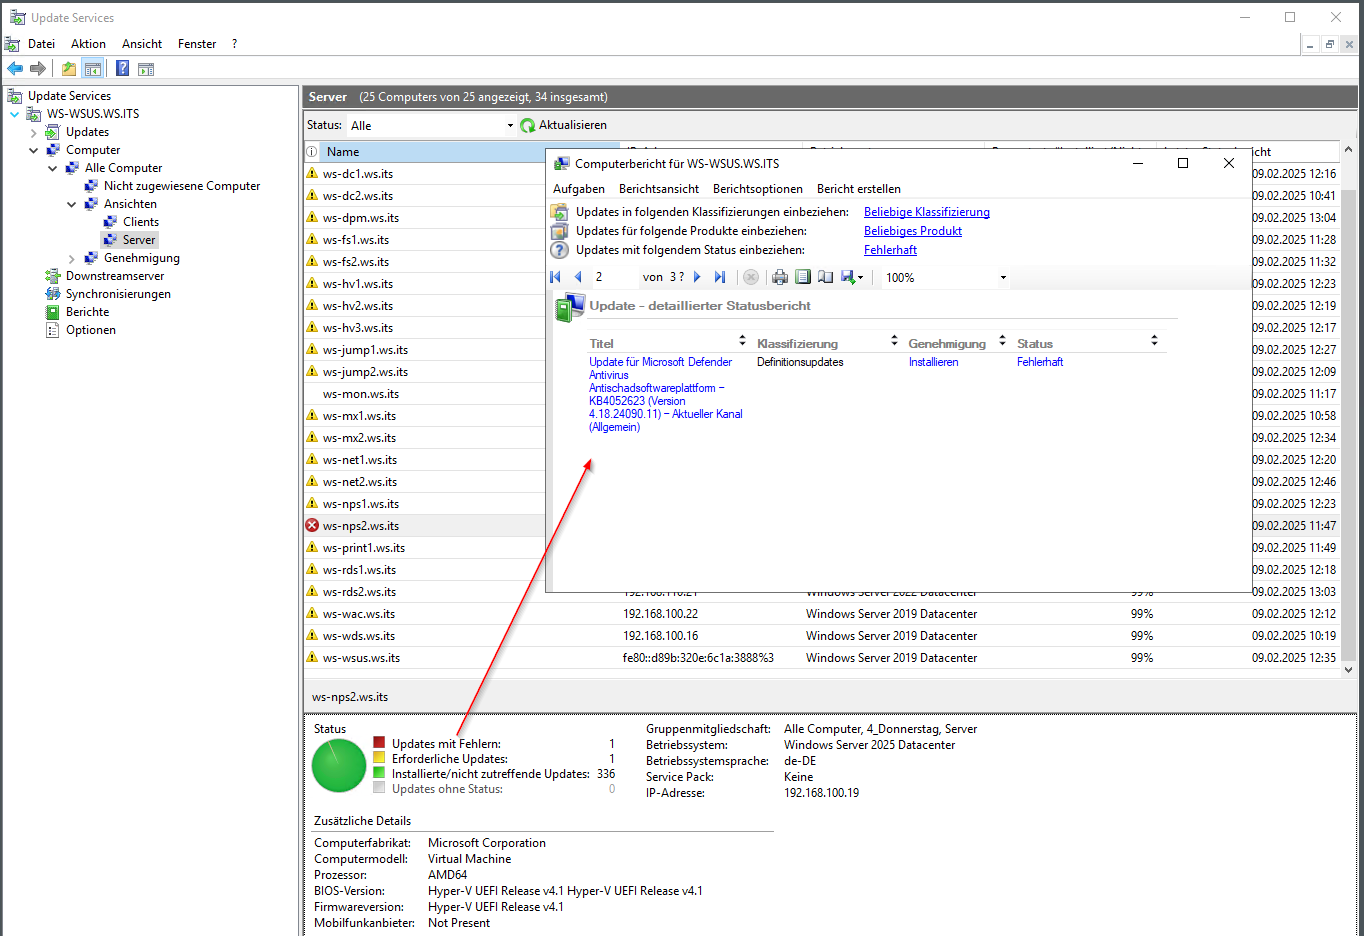Click the page setup icon in report
The height and width of the screenshot is (936, 1364).
(825, 277)
